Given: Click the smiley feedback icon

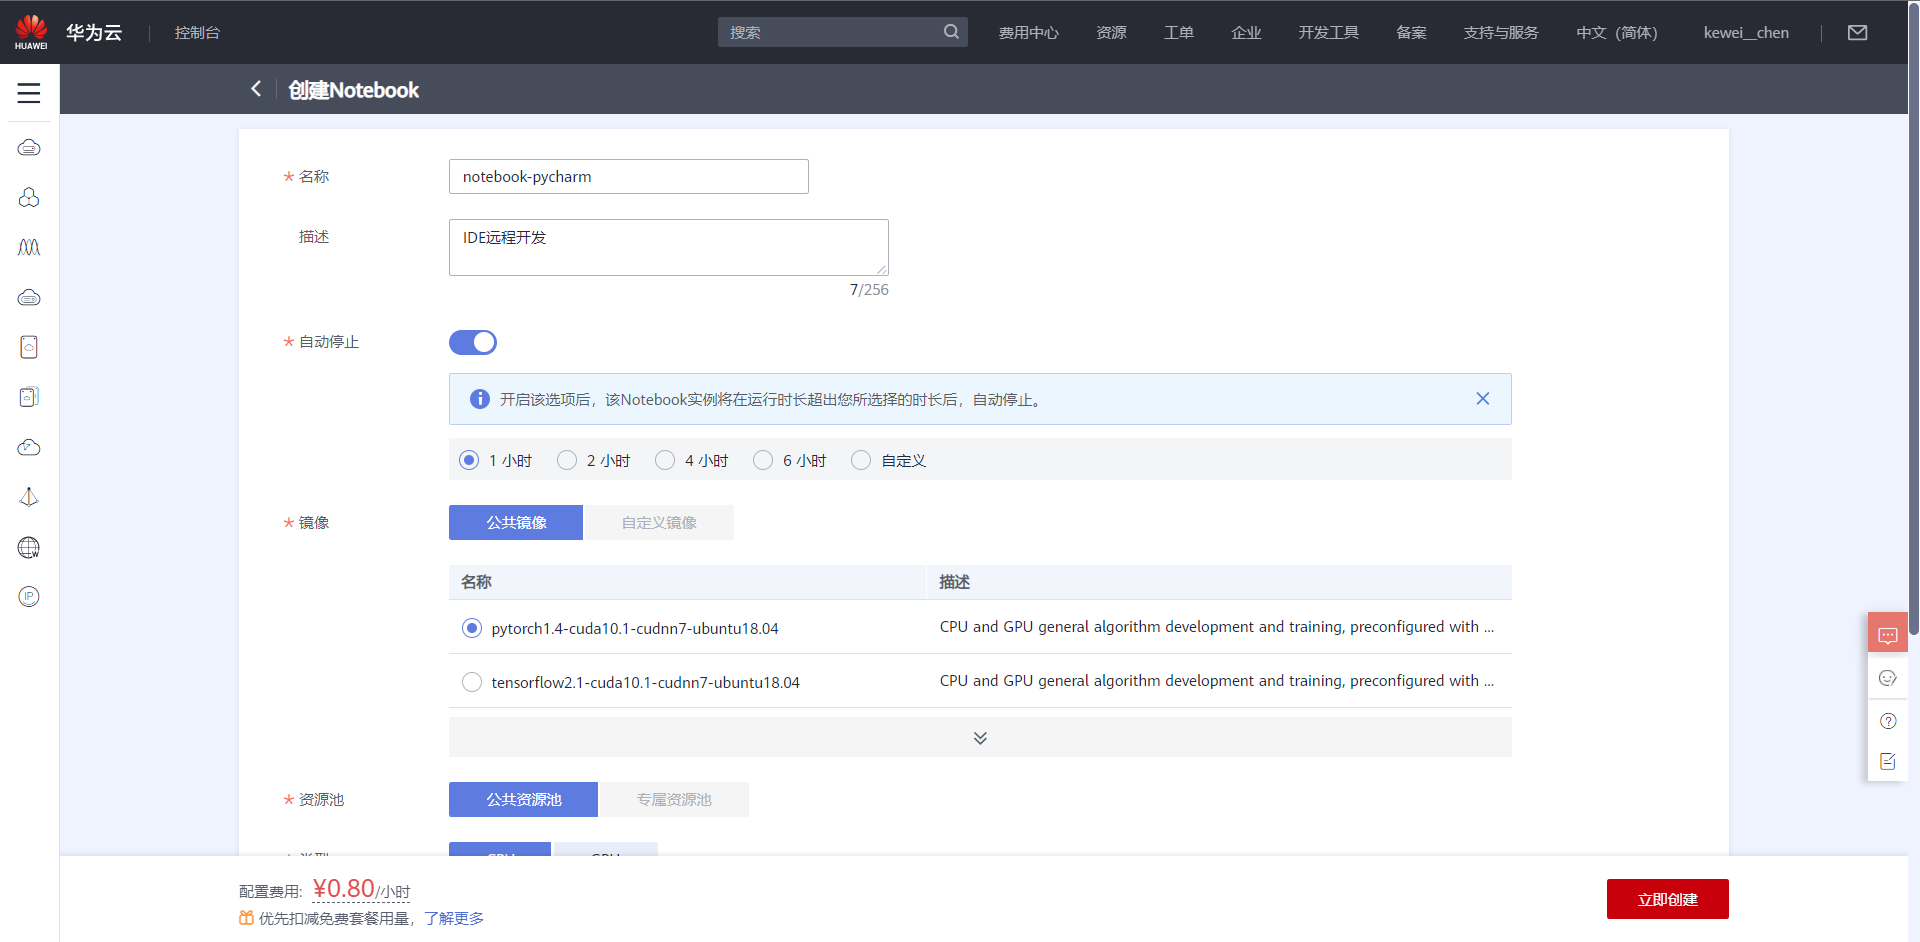Looking at the screenshot, I should [x=1888, y=678].
